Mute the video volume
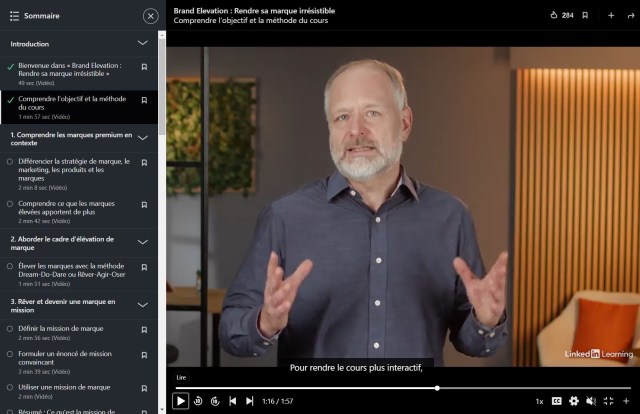 [591, 401]
